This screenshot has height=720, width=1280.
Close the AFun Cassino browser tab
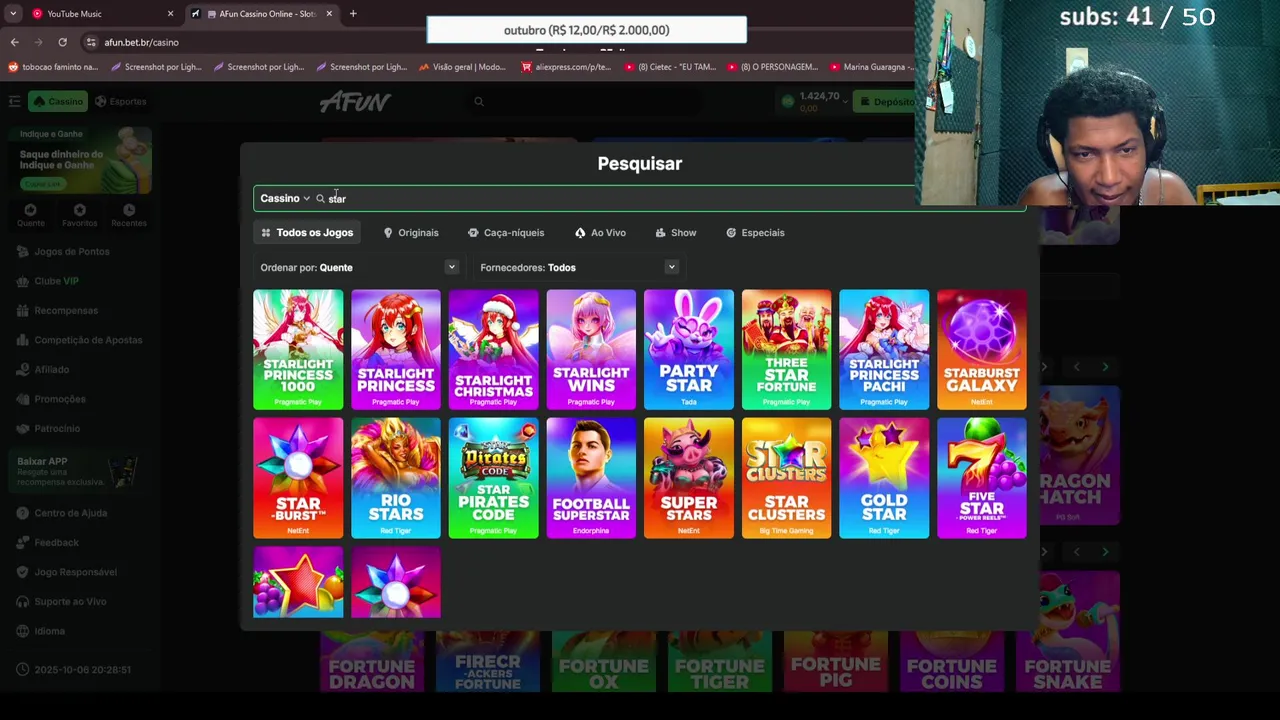329,14
